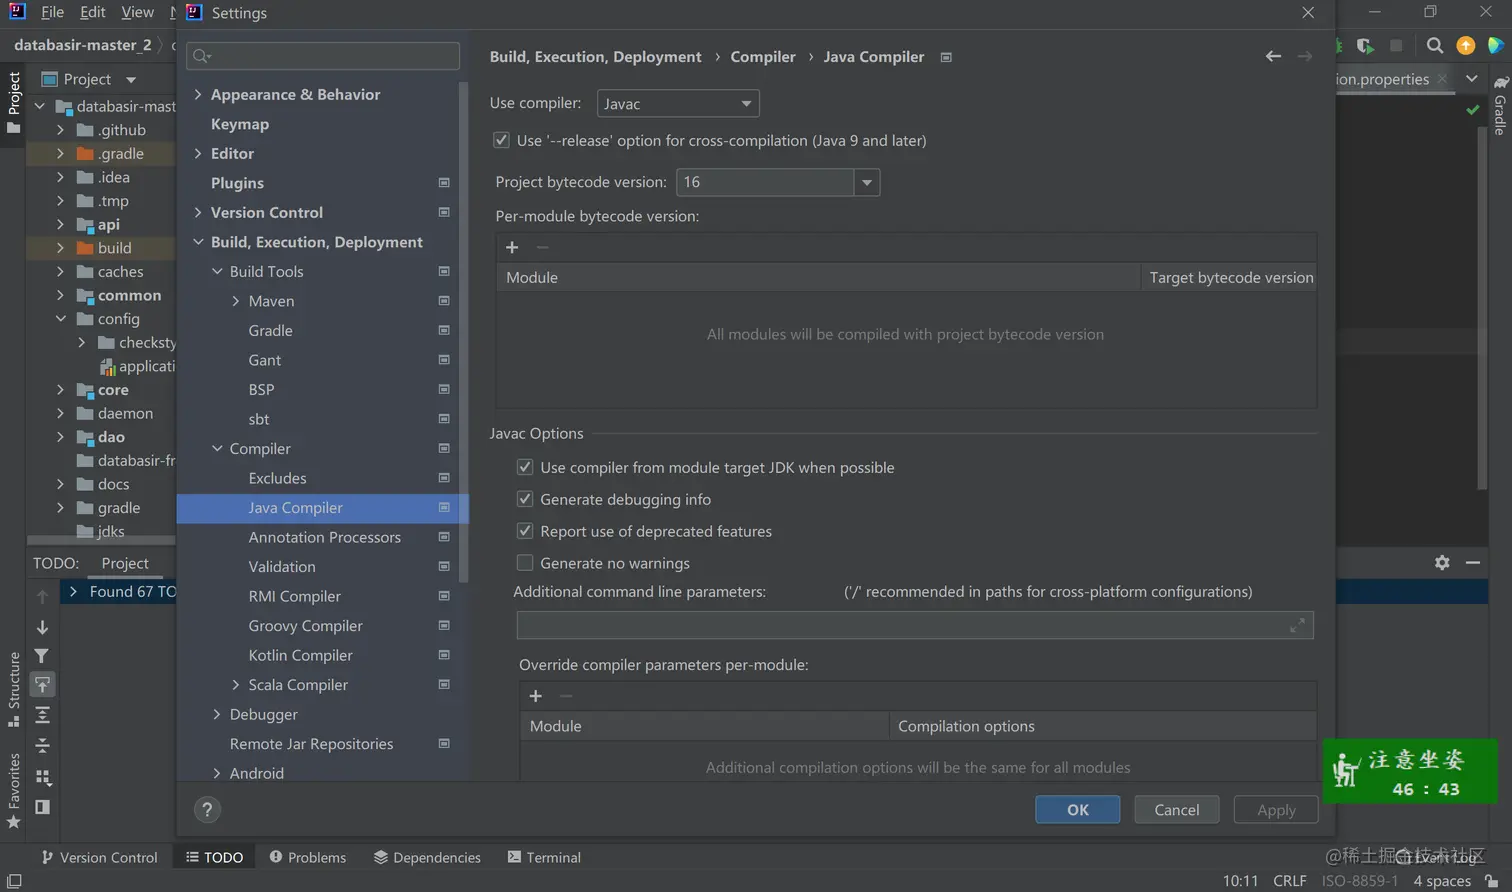Click the help question mark button
Image resolution: width=1512 pixels, height=892 pixels.
(x=207, y=810)
